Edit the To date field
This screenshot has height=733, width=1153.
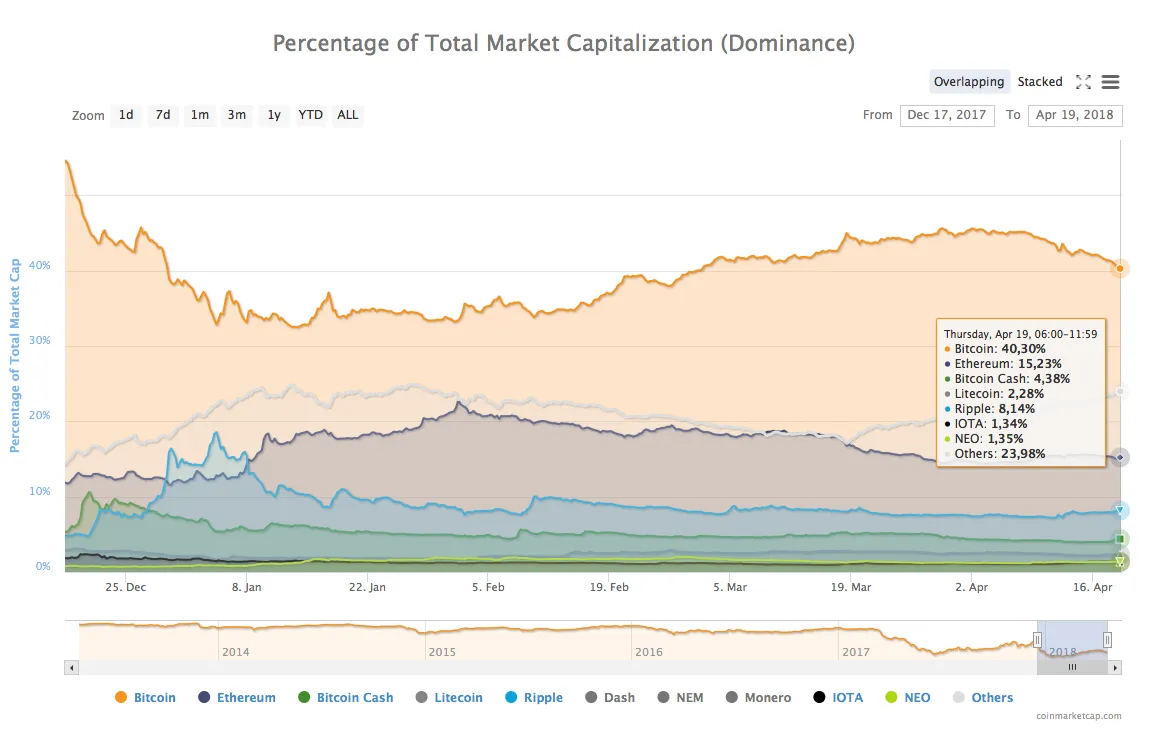pyautogui.click(x=1075, y=115)
